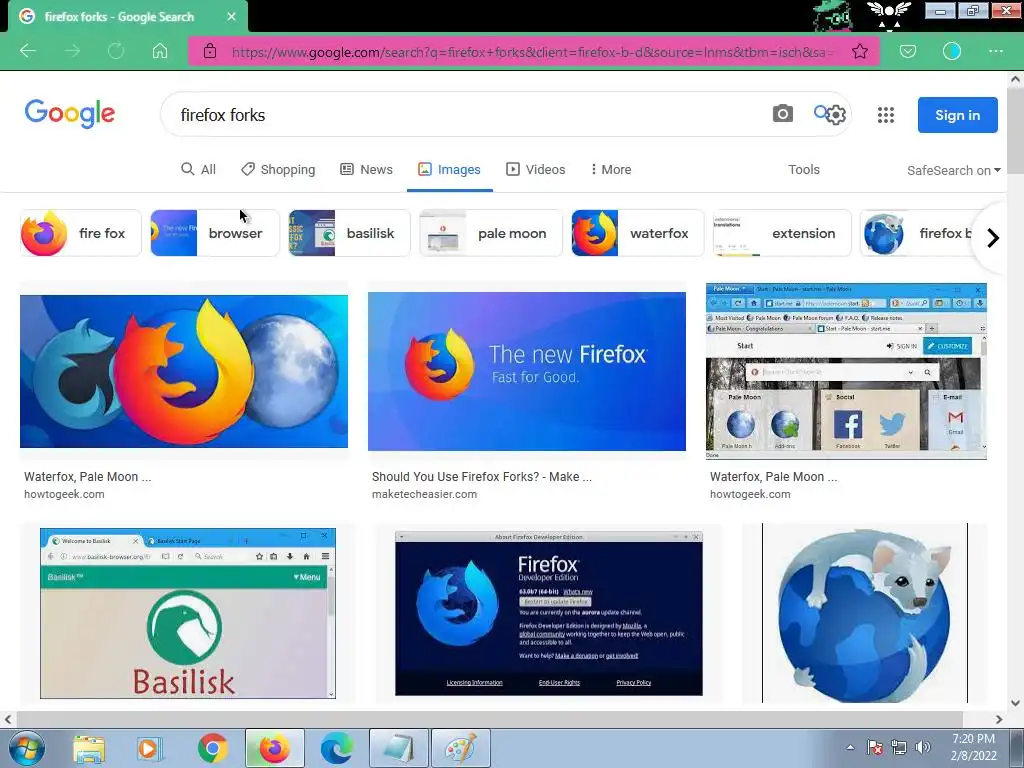Go to Google homepage via logo

[x=70, y=114]
